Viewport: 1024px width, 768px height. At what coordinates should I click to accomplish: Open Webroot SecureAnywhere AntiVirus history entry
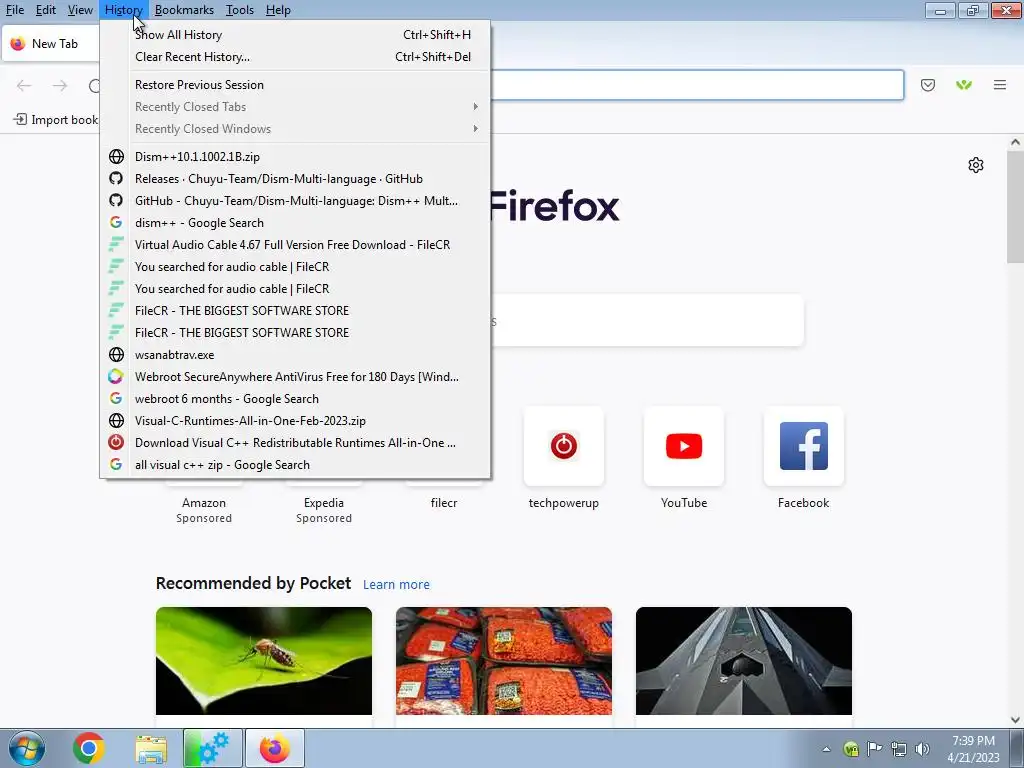295,377
